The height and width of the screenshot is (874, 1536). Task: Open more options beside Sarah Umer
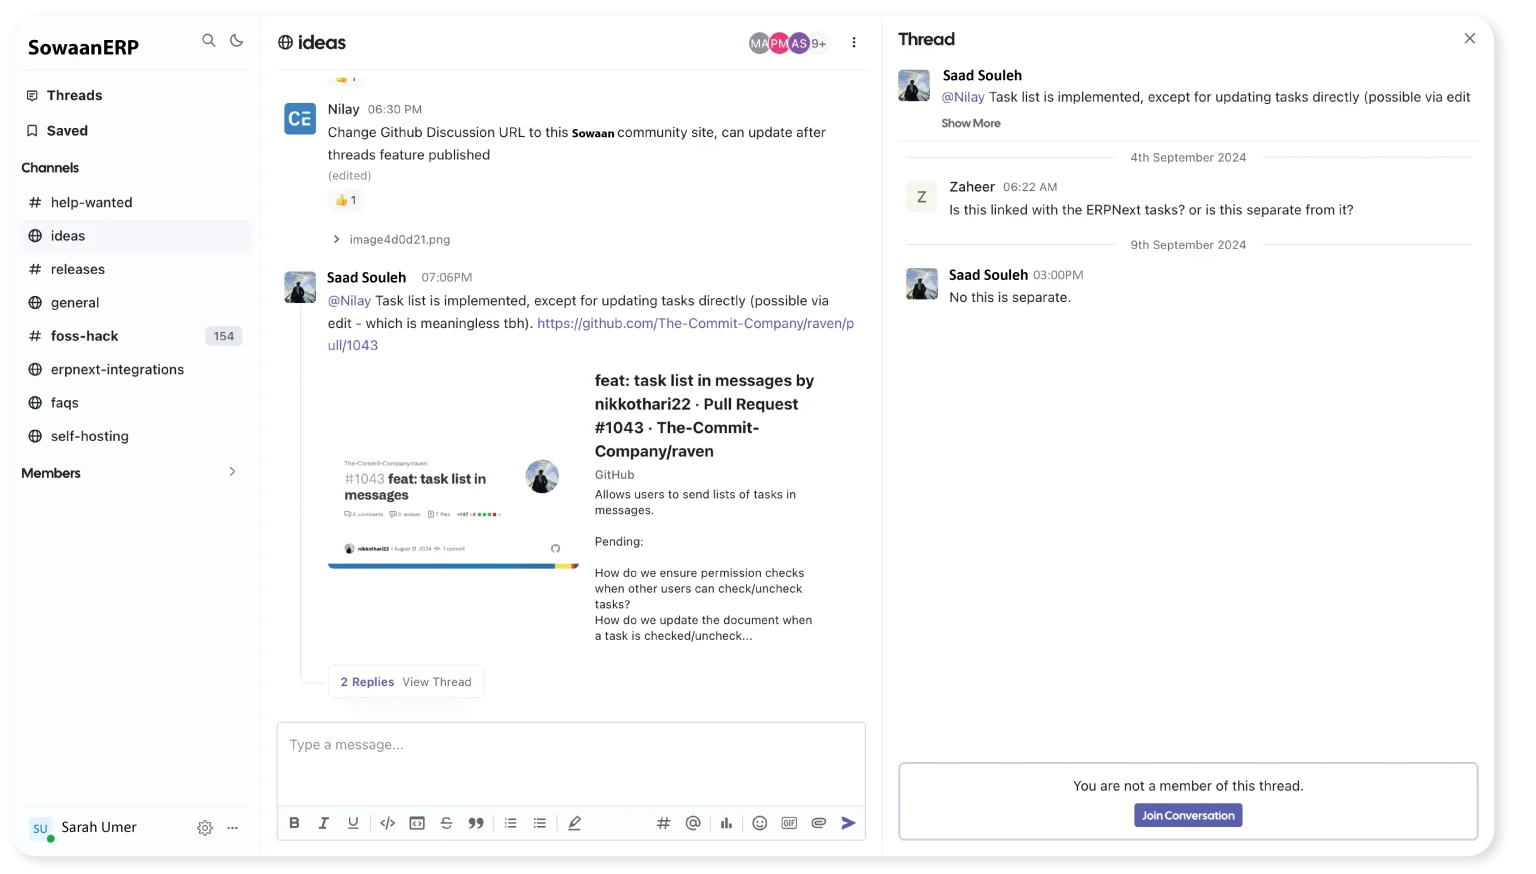pos(233,828)
